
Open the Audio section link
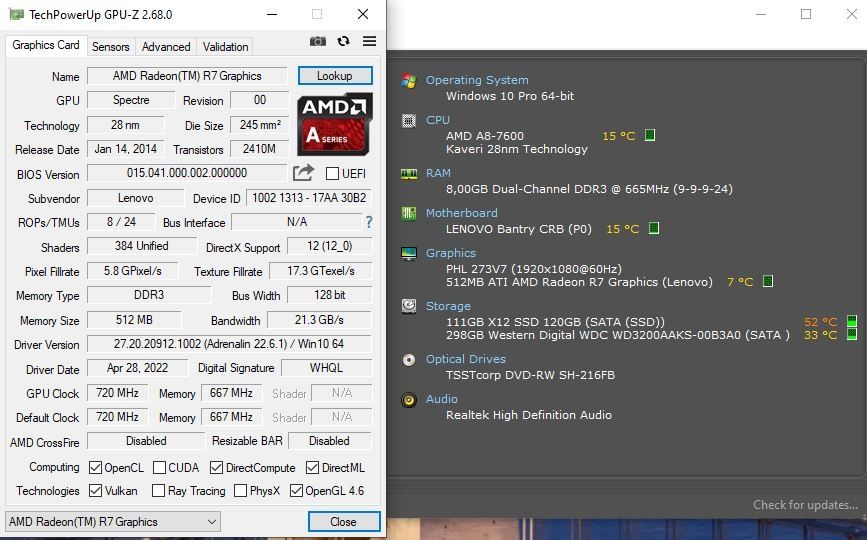[x=441, y=399]
